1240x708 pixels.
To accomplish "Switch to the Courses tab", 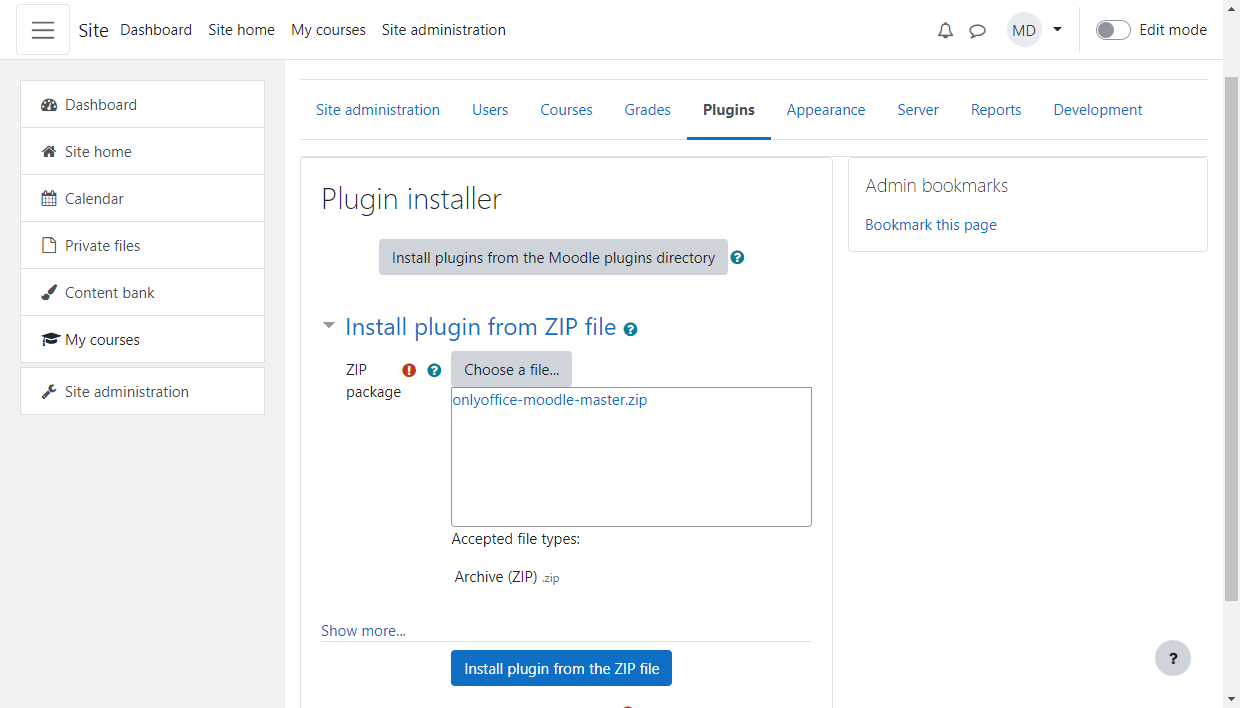I will pos(566,110).
